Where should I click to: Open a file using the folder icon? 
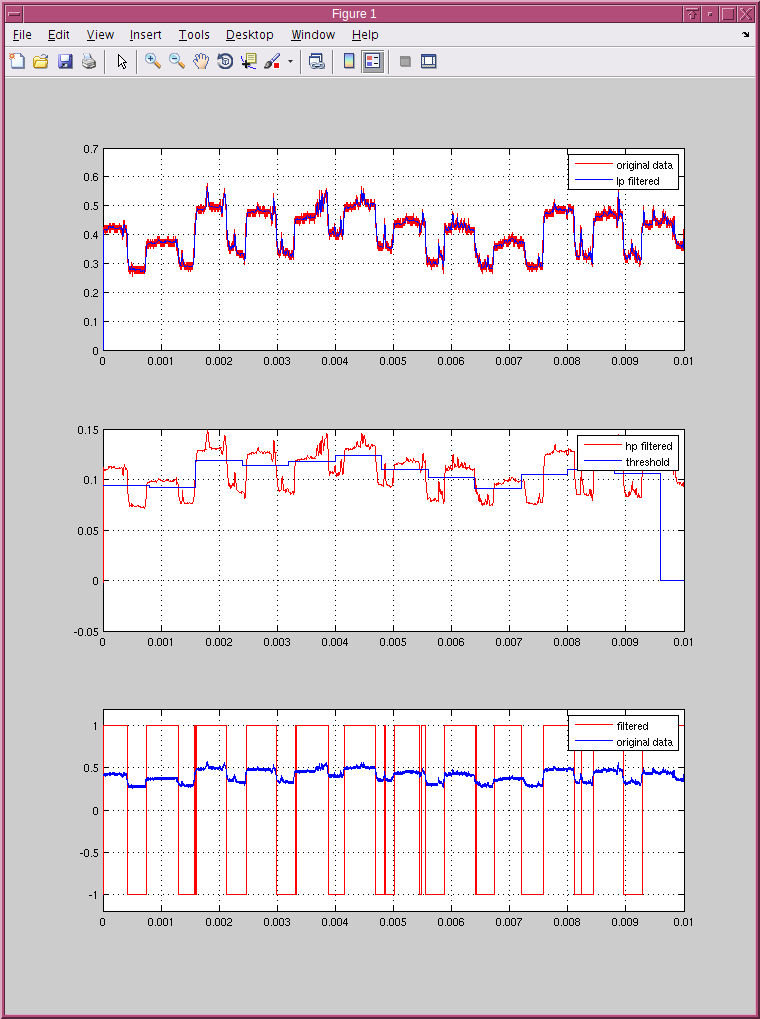(x=40, y=62)
